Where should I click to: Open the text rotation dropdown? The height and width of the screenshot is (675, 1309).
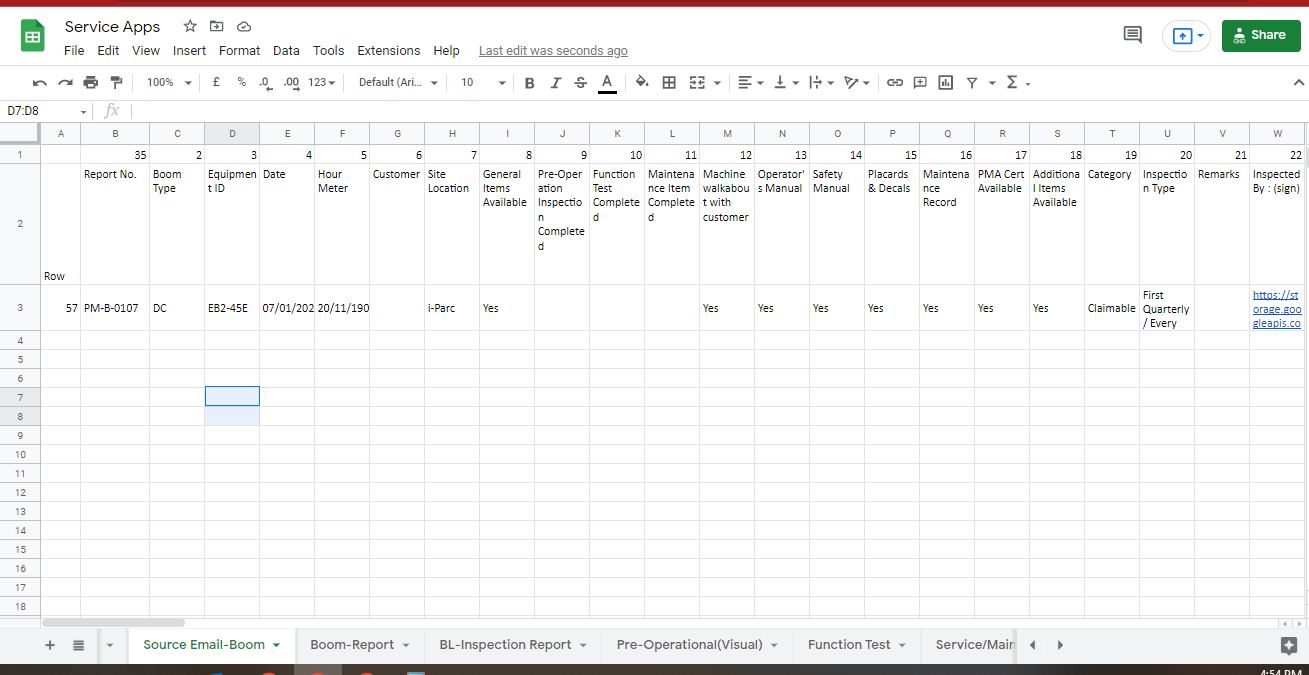(857, 83)
